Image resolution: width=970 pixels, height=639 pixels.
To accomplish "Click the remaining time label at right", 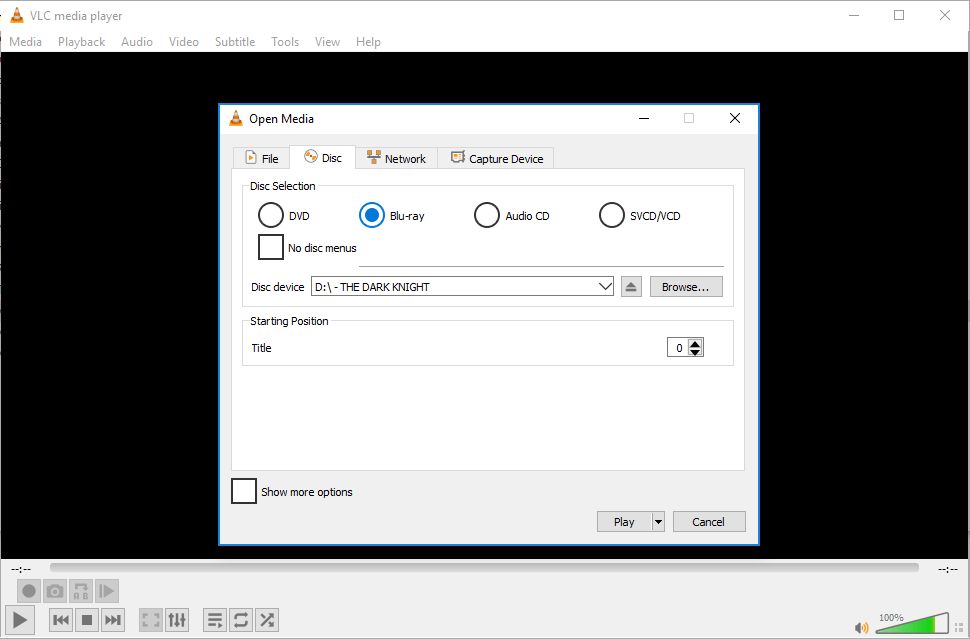I will 948,569.
